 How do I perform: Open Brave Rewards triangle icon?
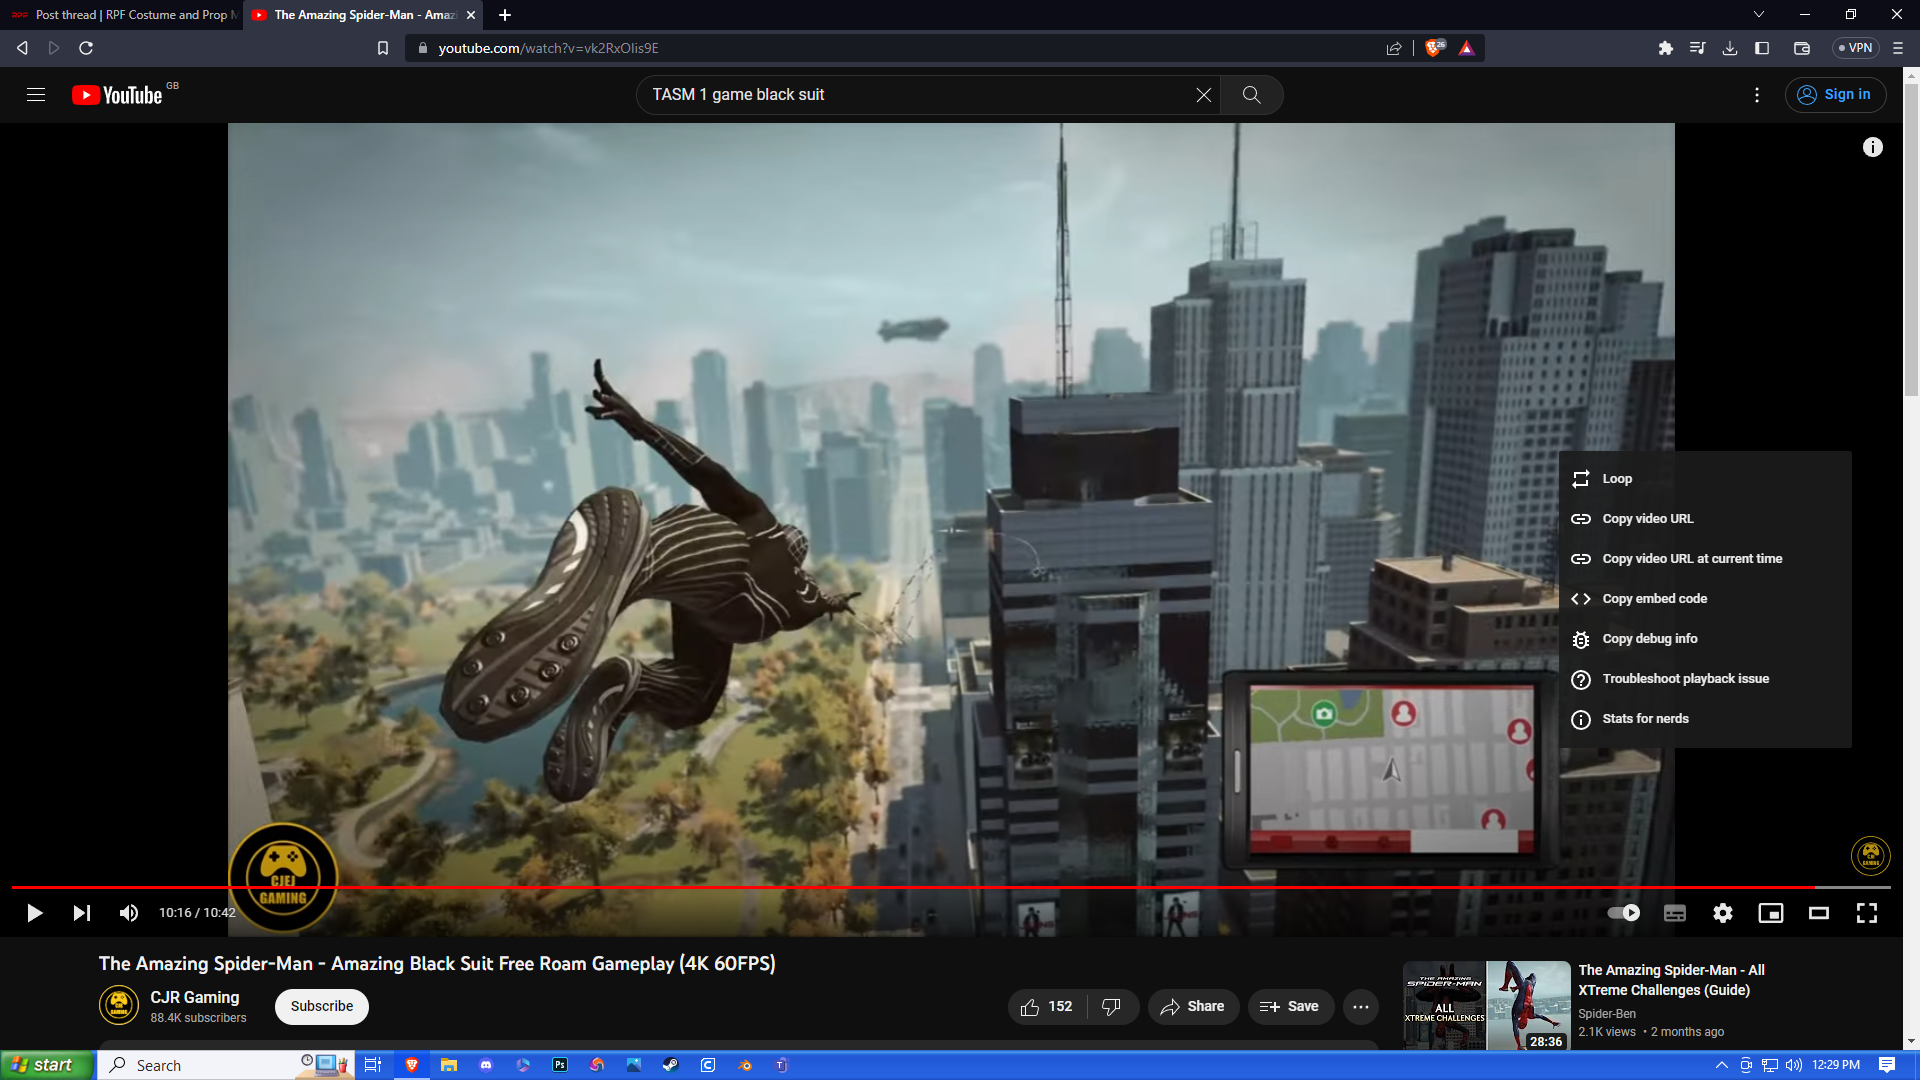(1466, 48)
